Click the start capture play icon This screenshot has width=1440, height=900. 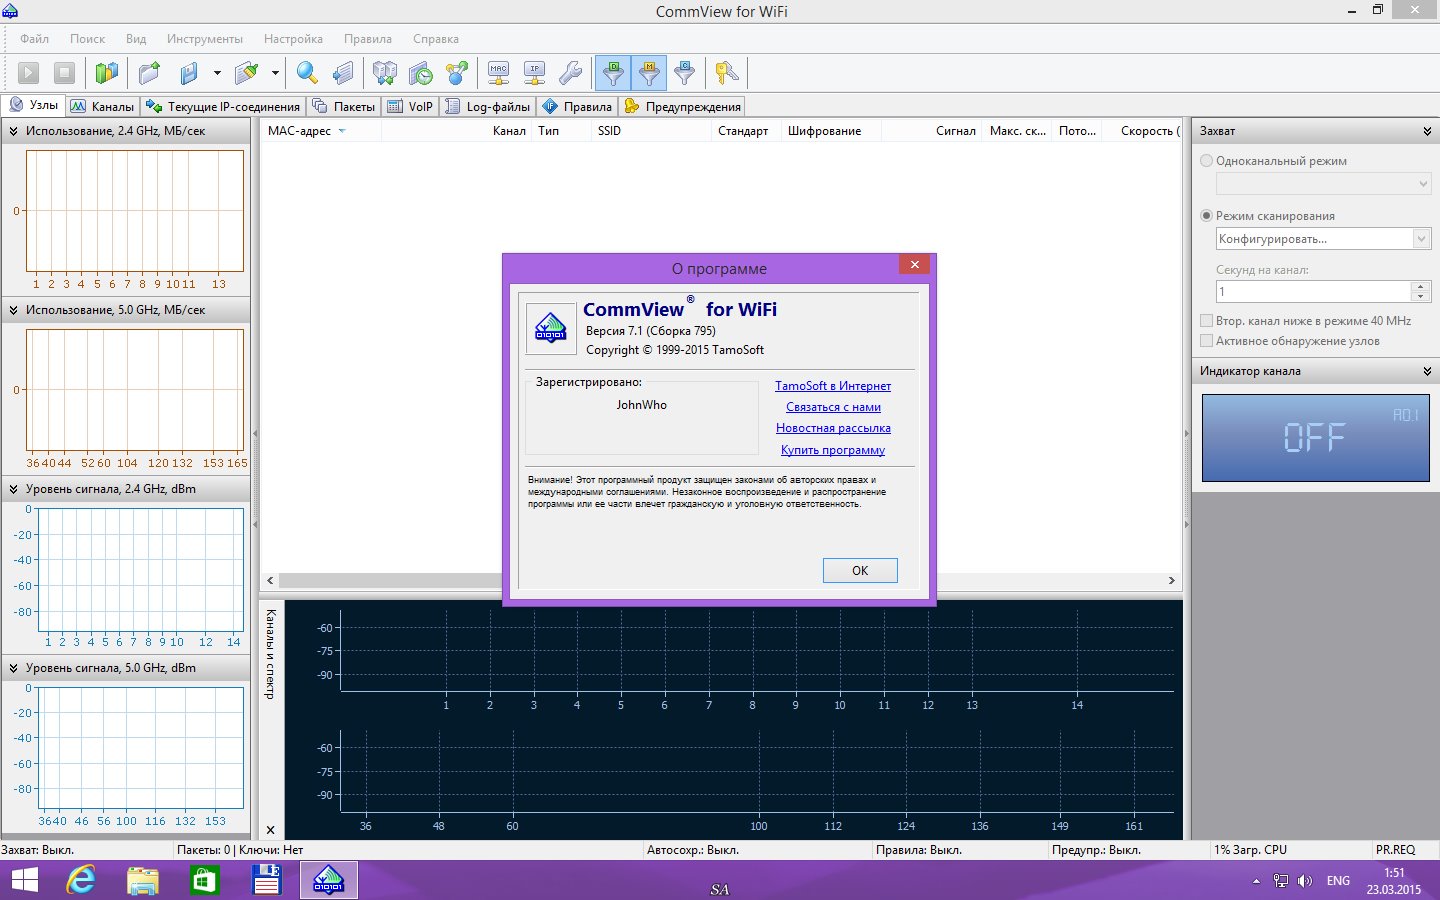point(29,73)
